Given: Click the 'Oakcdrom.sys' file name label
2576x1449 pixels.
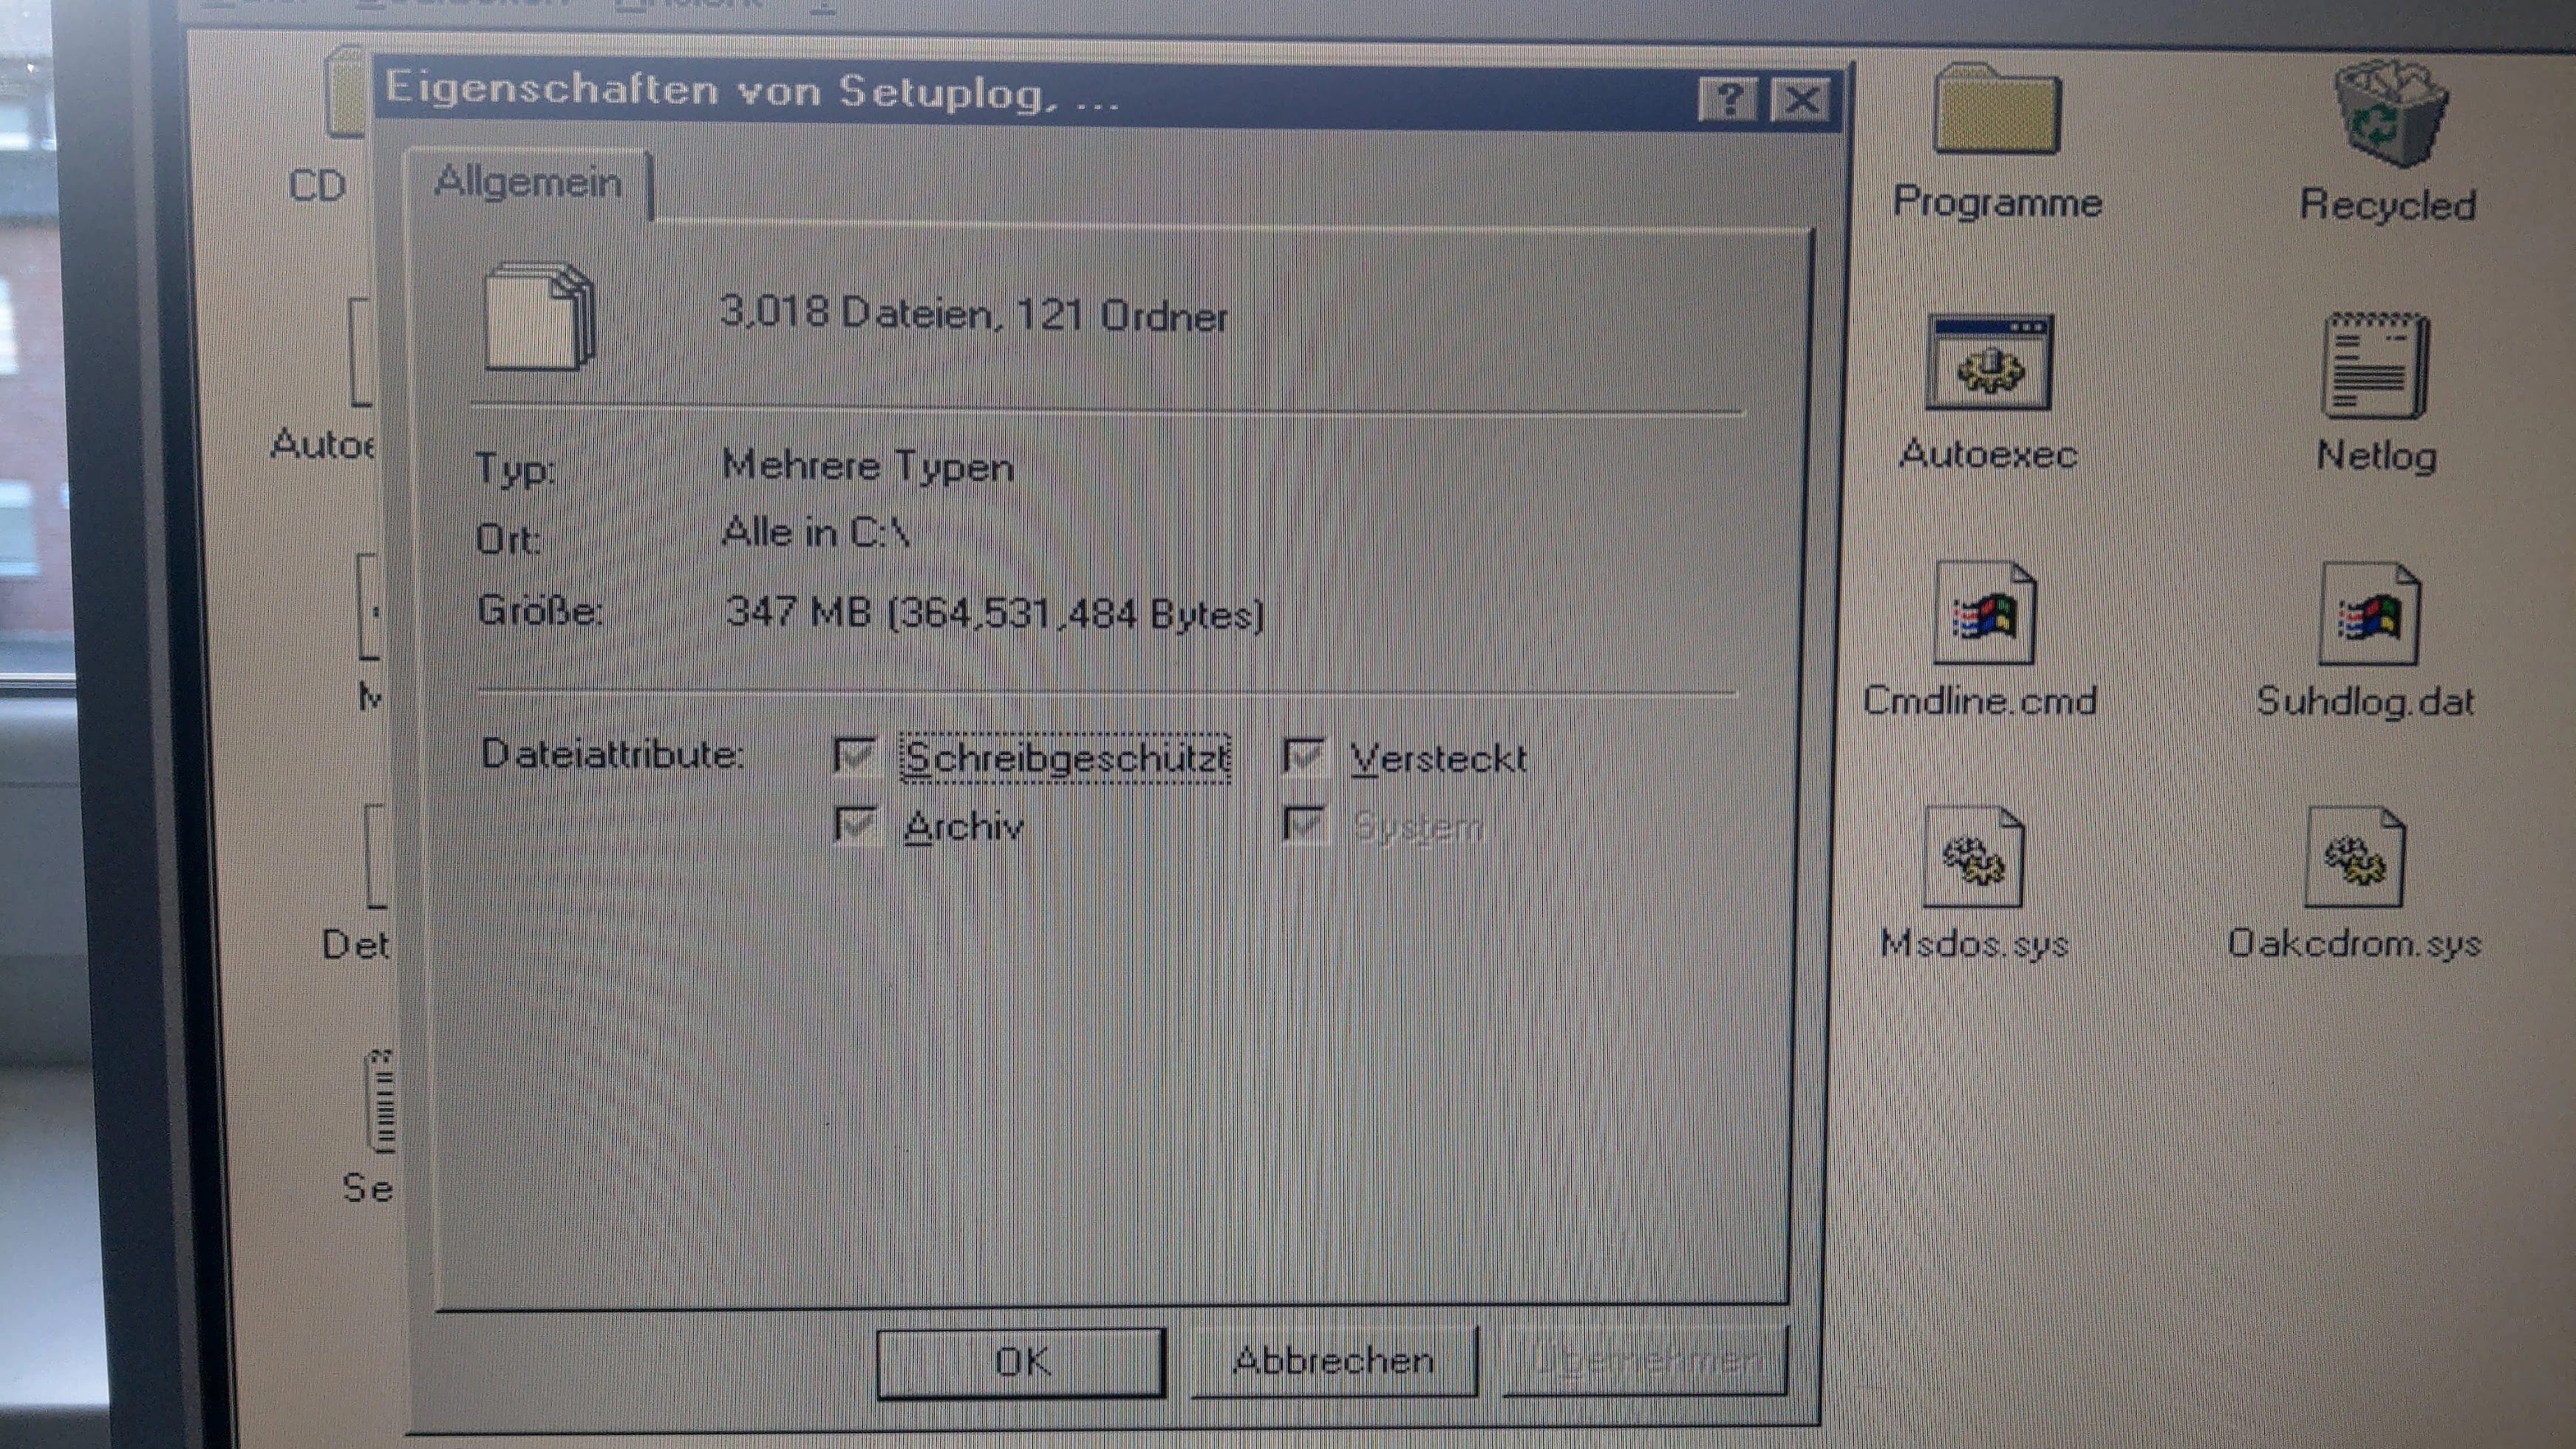Looking at the screenshot, I should click(x=2355, y=944).
